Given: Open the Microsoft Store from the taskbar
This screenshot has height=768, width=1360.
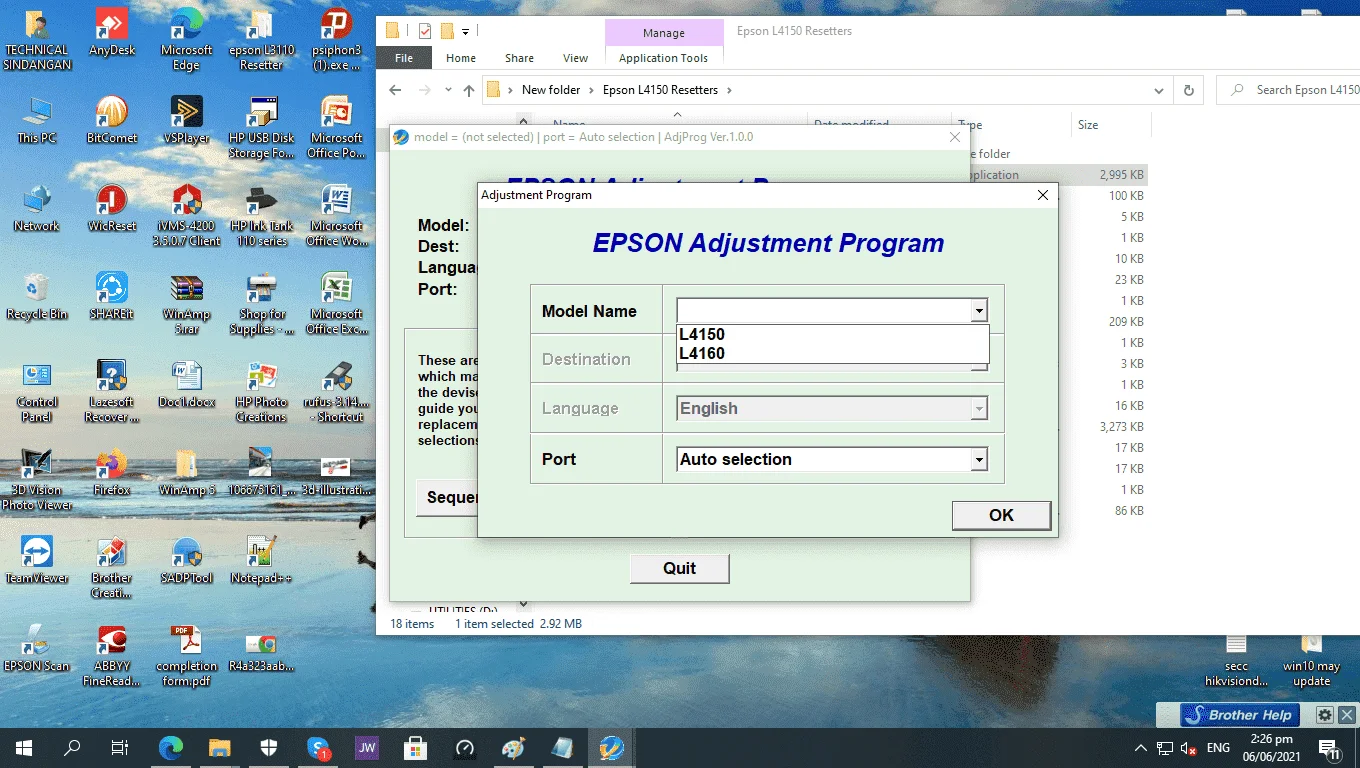Looking at the screenshot, I should click(415, 747).
